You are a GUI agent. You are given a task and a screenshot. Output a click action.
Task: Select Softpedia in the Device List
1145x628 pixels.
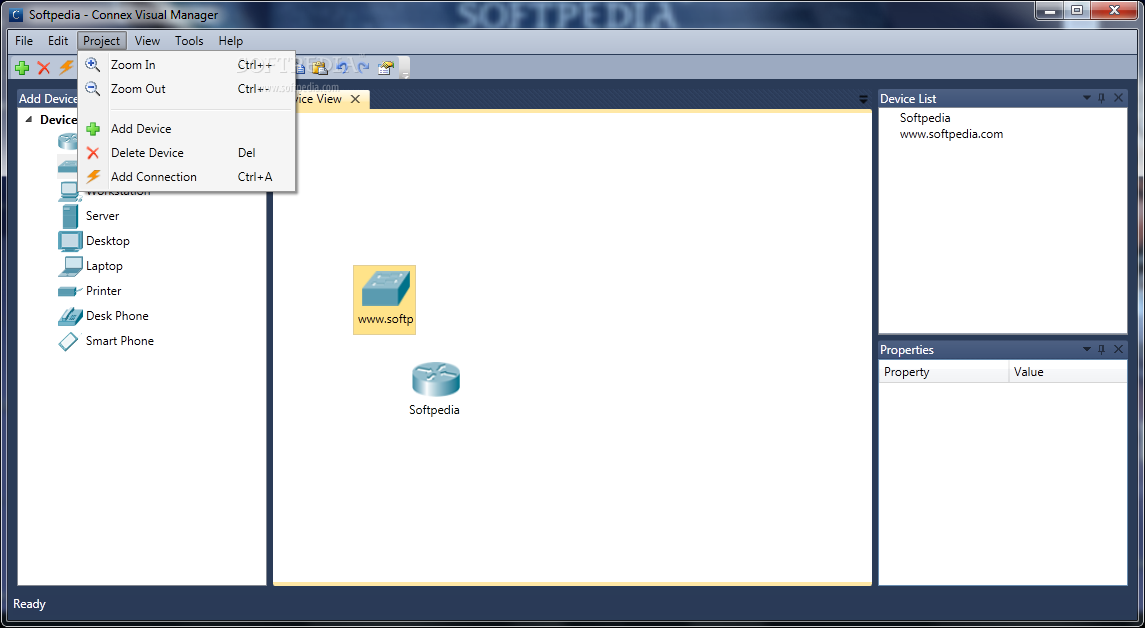924,118
